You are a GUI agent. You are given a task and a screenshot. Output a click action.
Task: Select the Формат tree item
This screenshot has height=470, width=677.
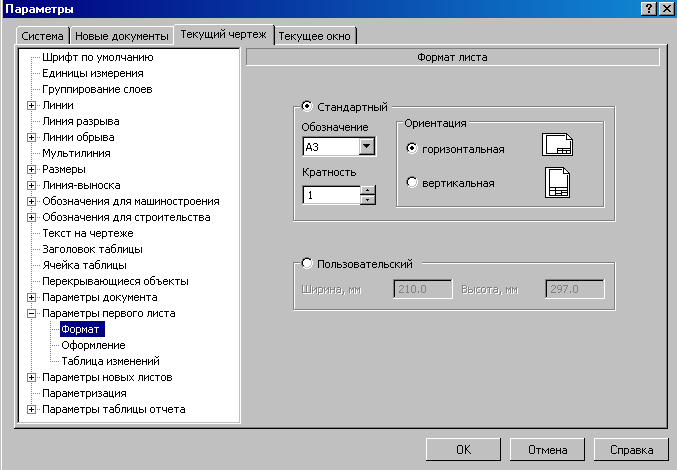[x=82, y=329]
